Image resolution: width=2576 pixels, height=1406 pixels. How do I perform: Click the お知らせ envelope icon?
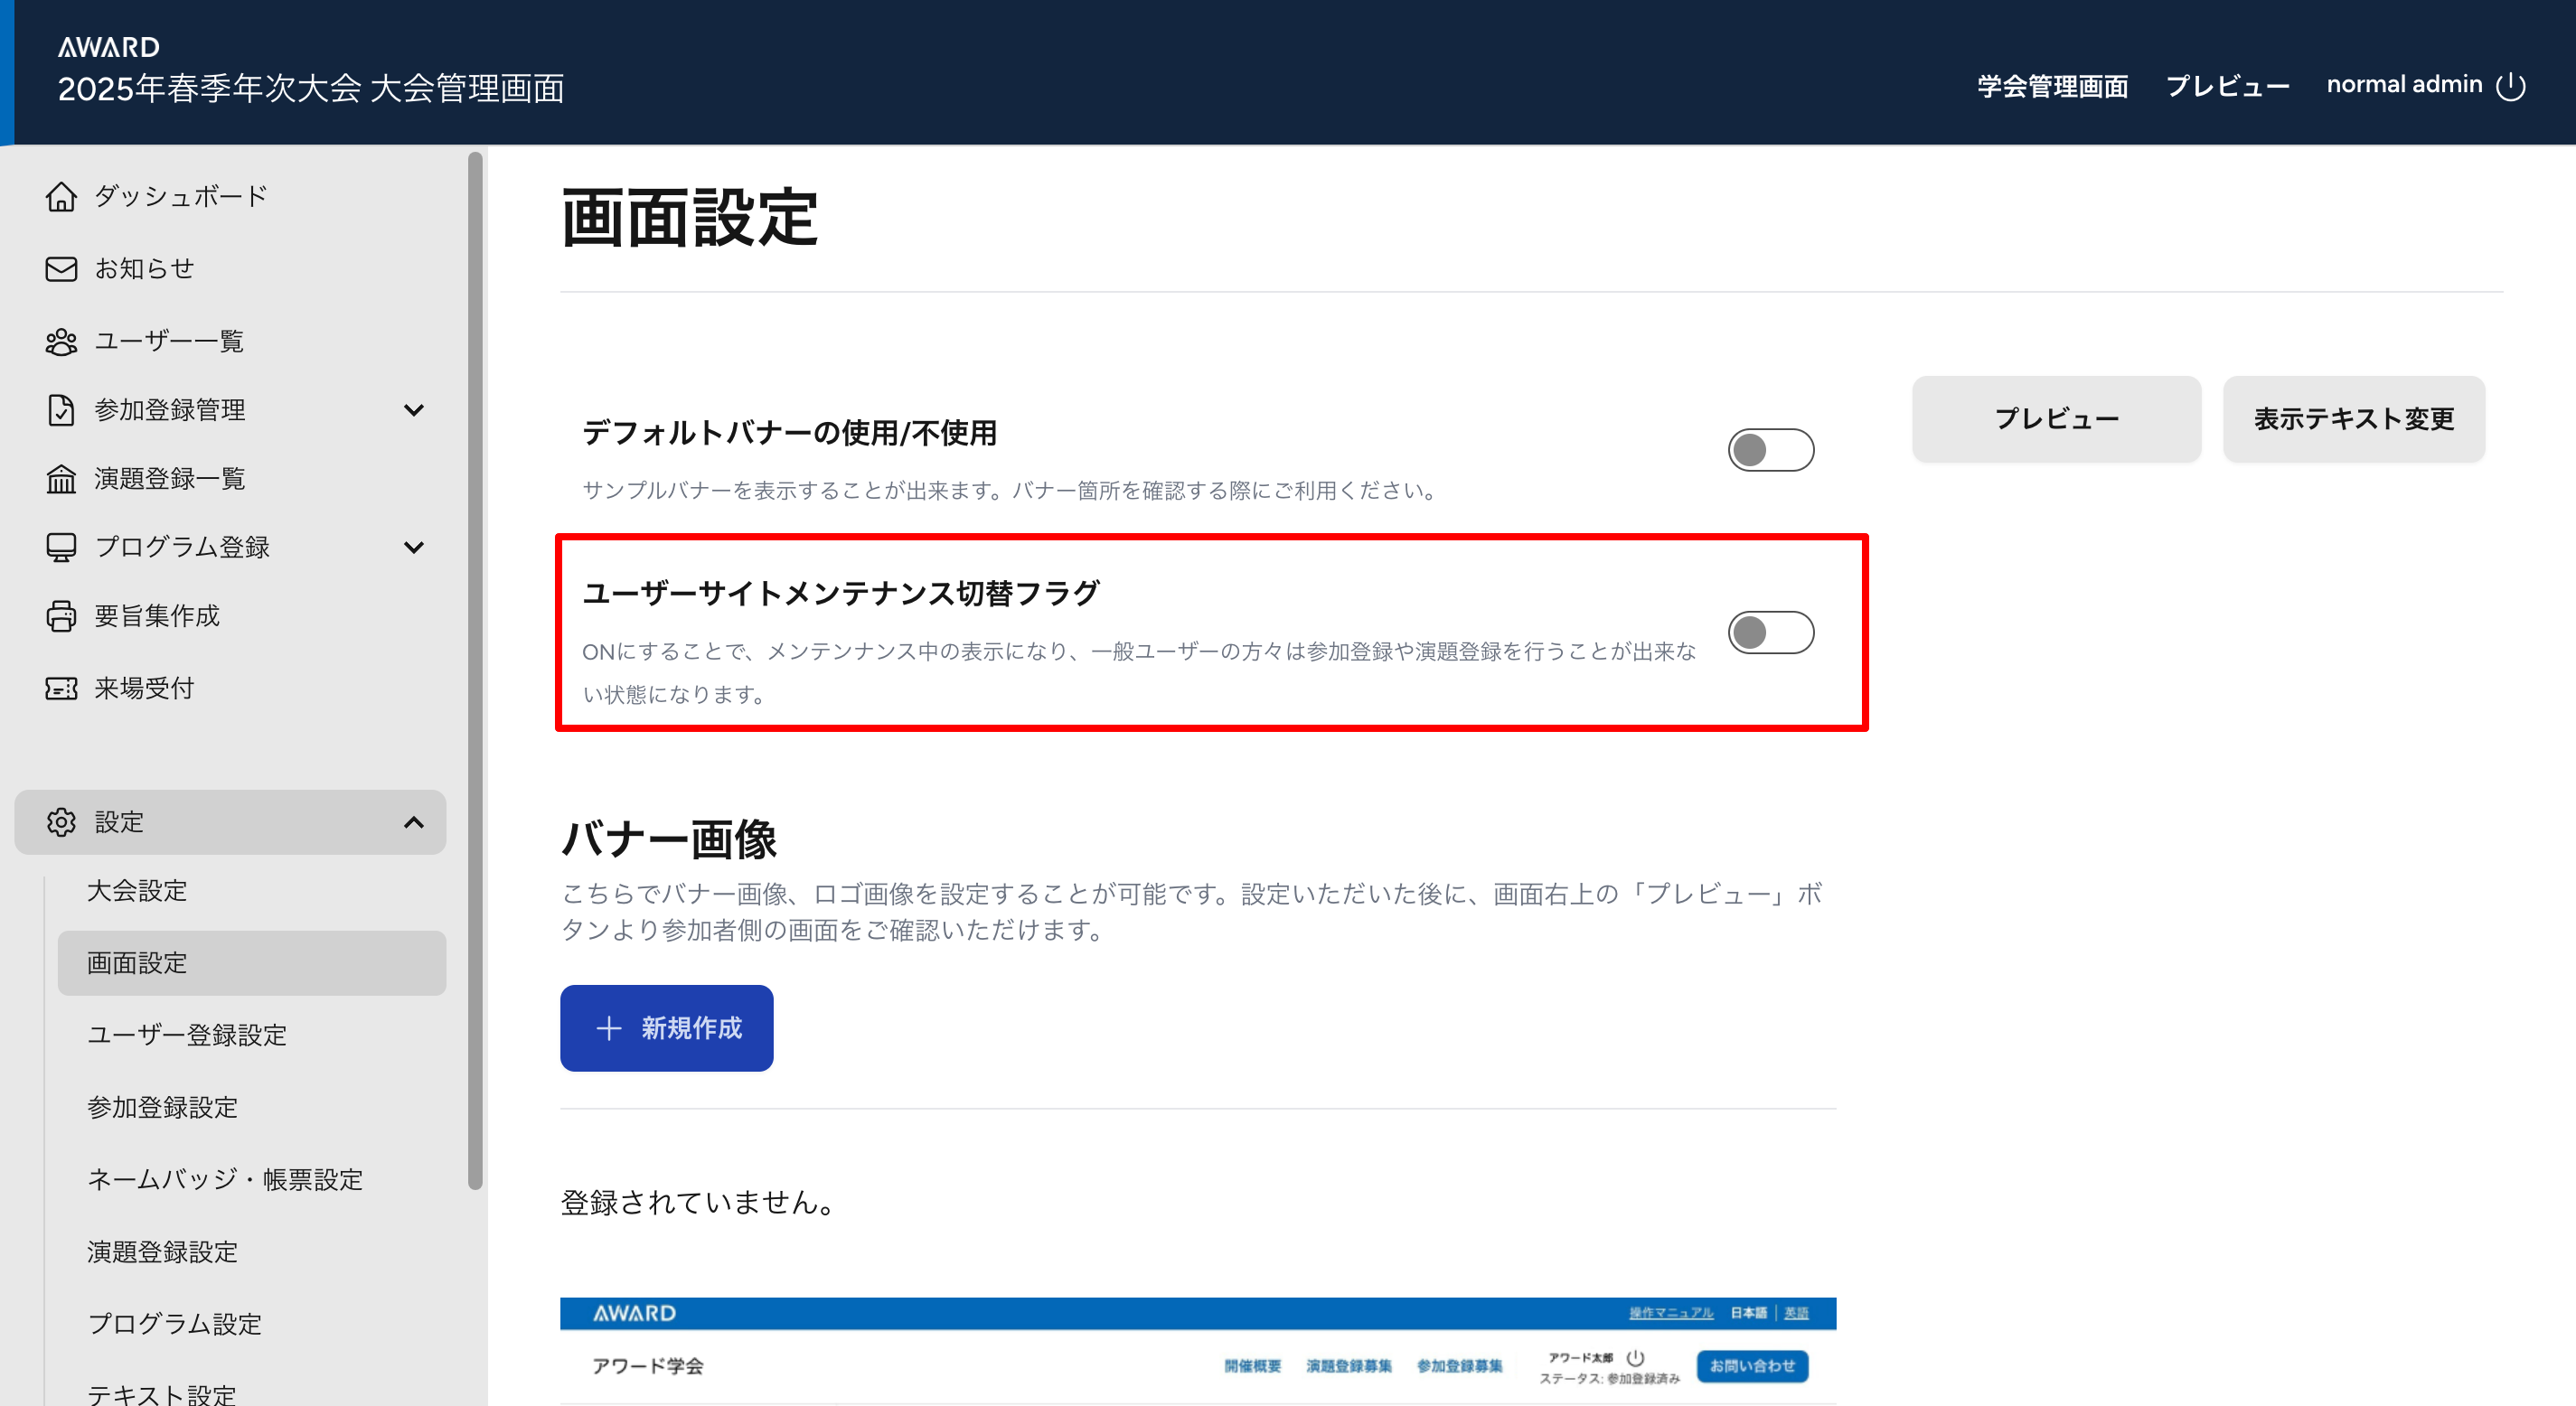click(61, 269)
